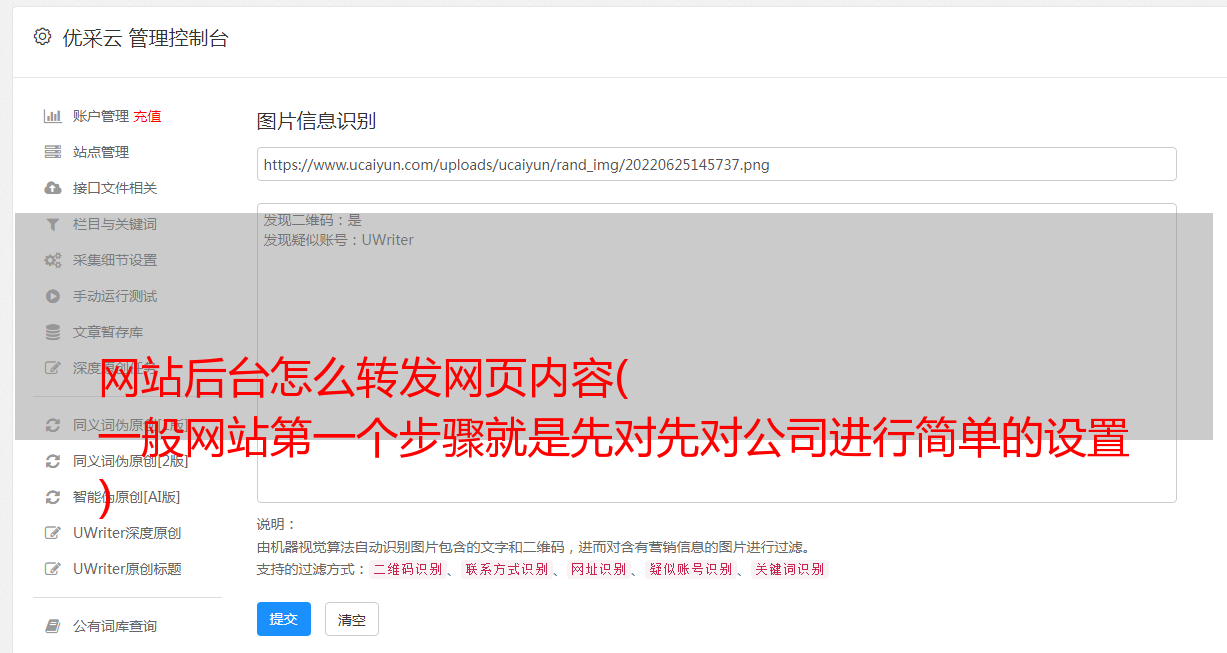Viewport: 1227px width, 653px height.
Task: Click the edit icon beside UWriter深度原创
Action: point(53,533)
